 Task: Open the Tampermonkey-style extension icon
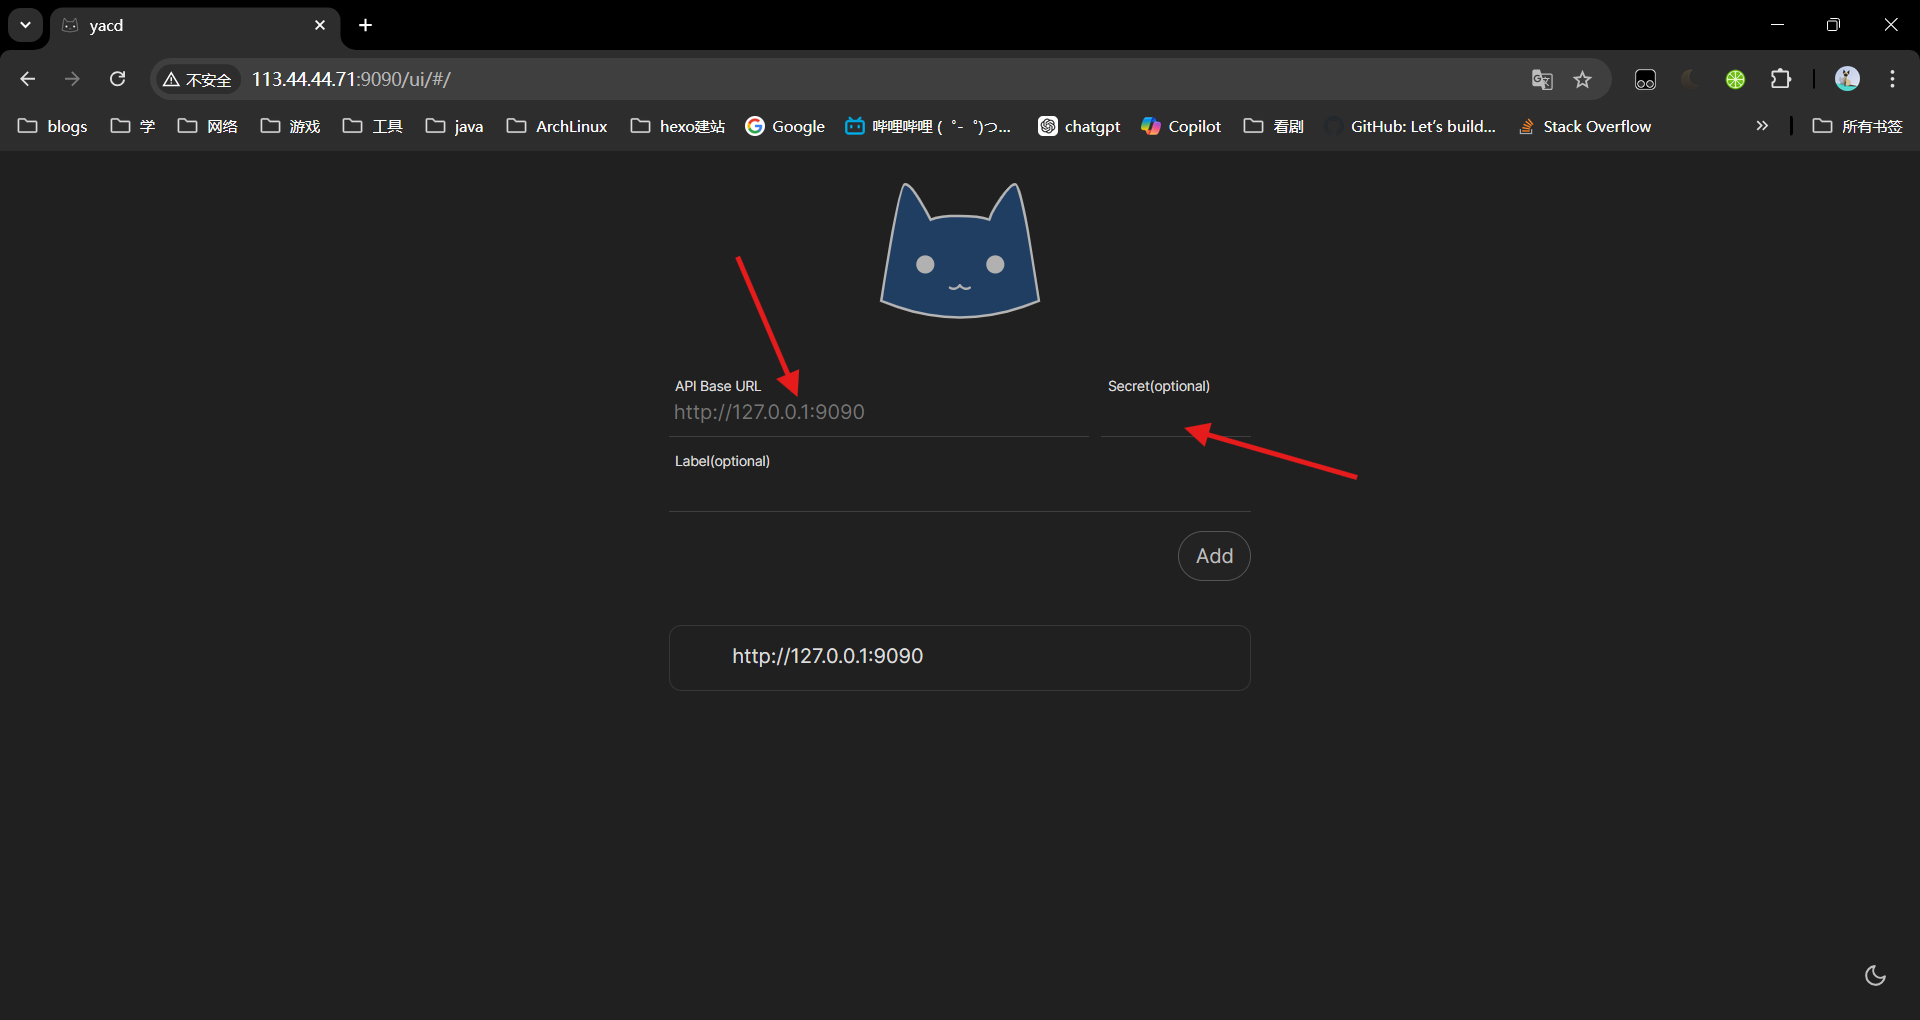[1645, 79]
